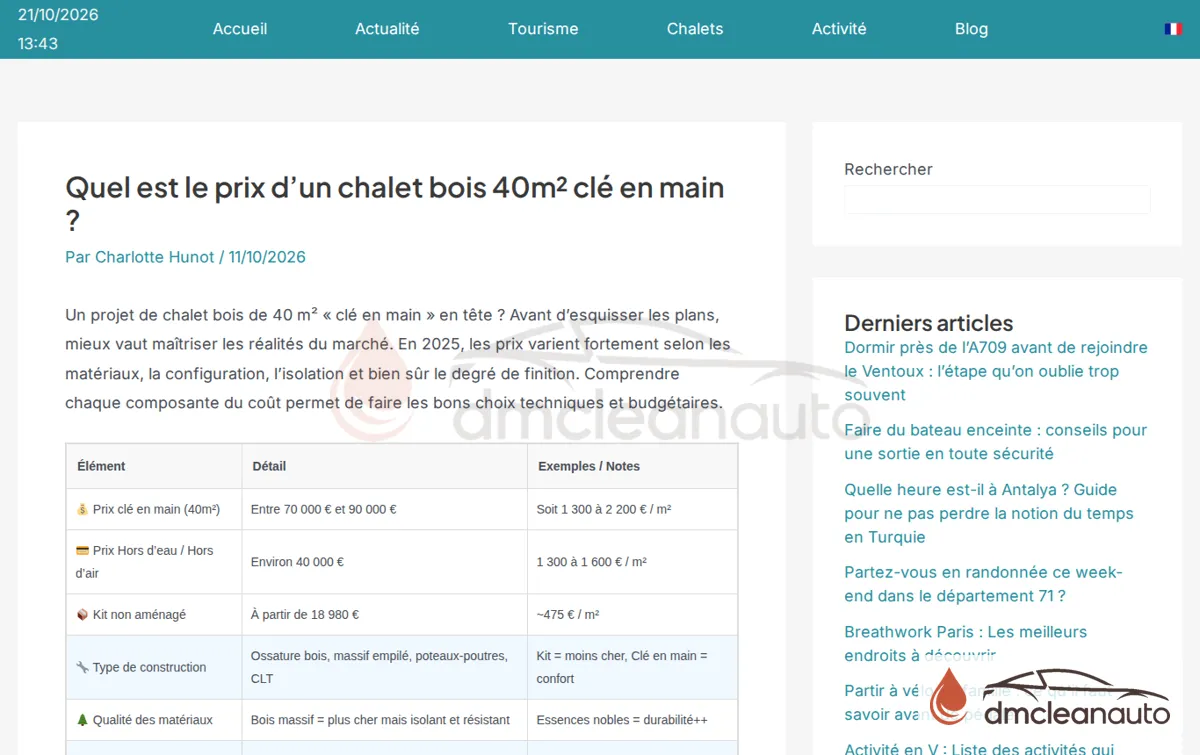This screenshot has height=755, width=1200.
Task: Click the money bag icon by Prix clé en main
Action: (83, 509)
